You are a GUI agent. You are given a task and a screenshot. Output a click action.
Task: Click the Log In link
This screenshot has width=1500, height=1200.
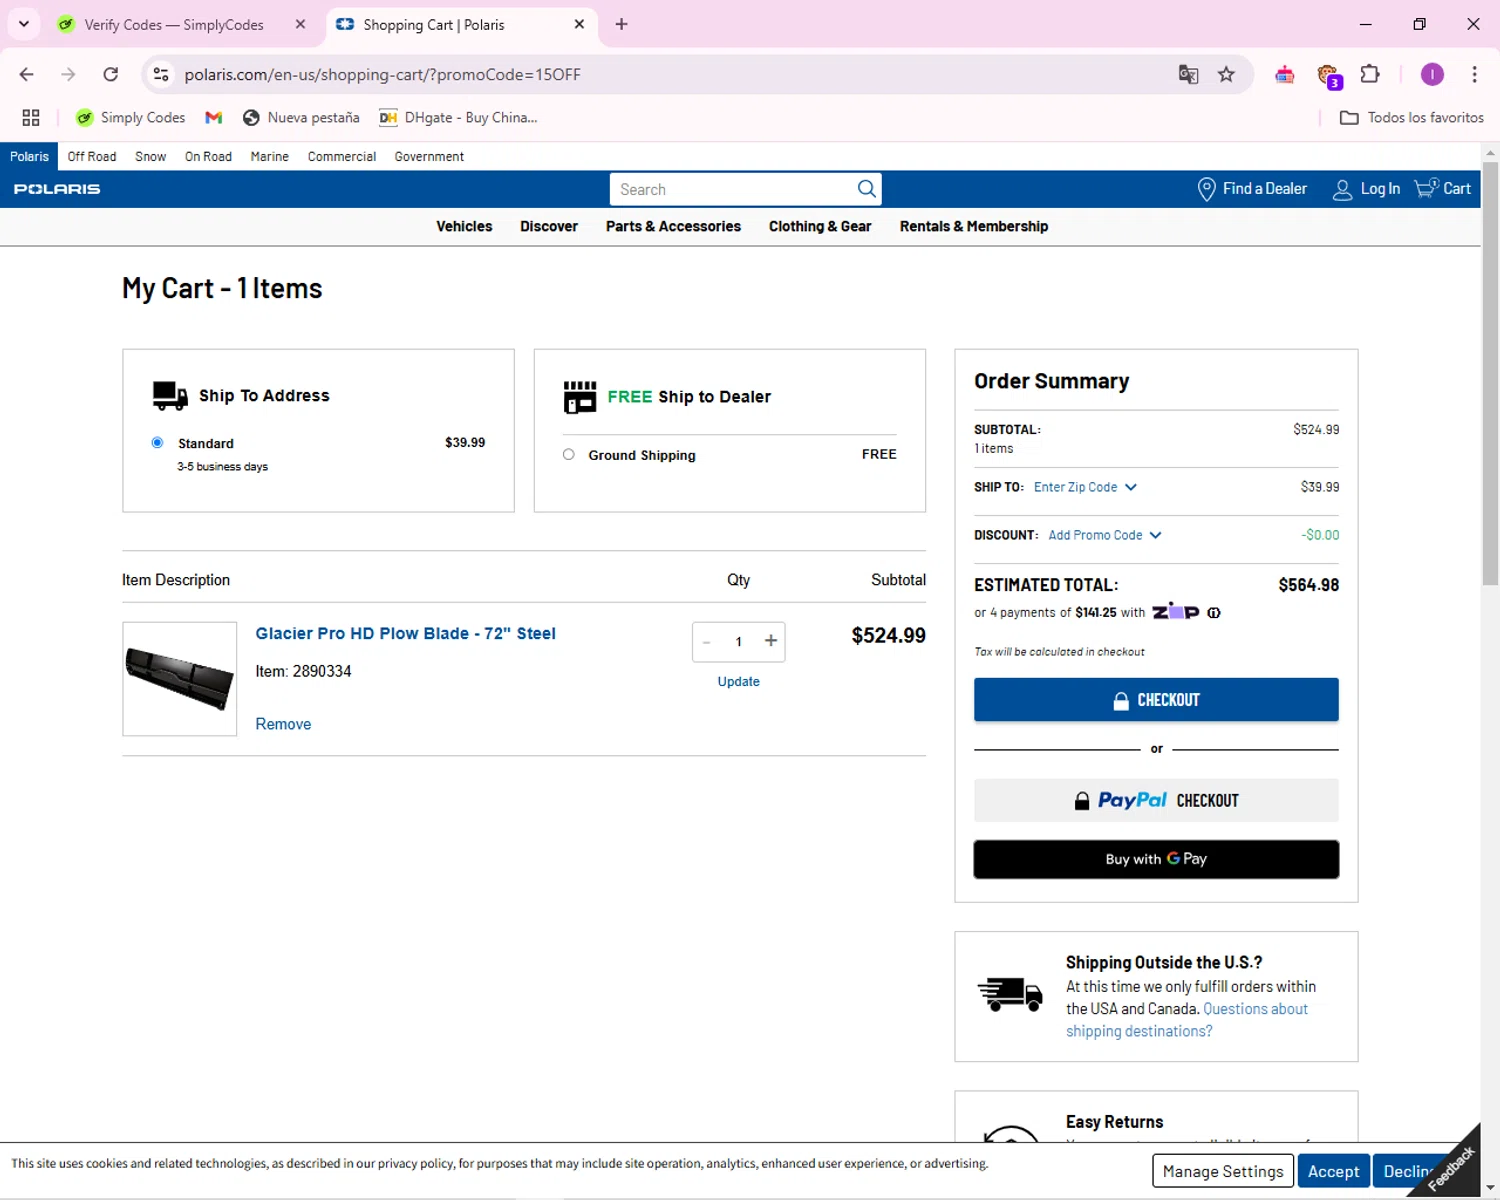(1380, 189)
